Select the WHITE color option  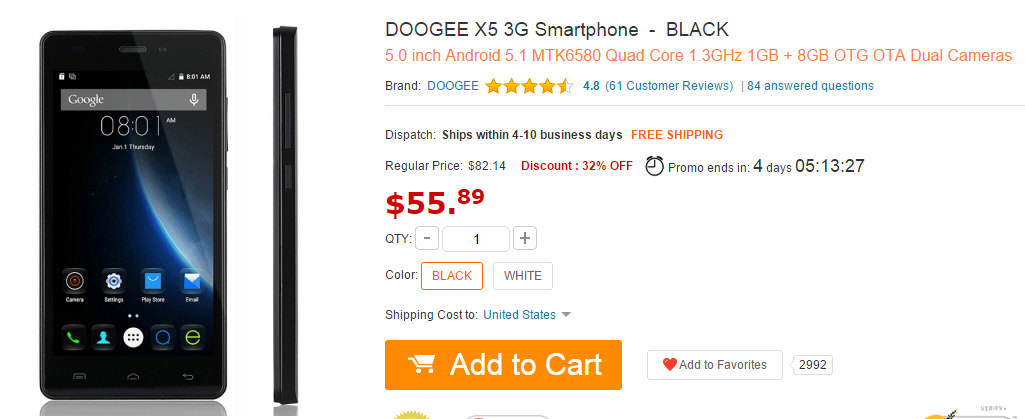tap(523, 276)
